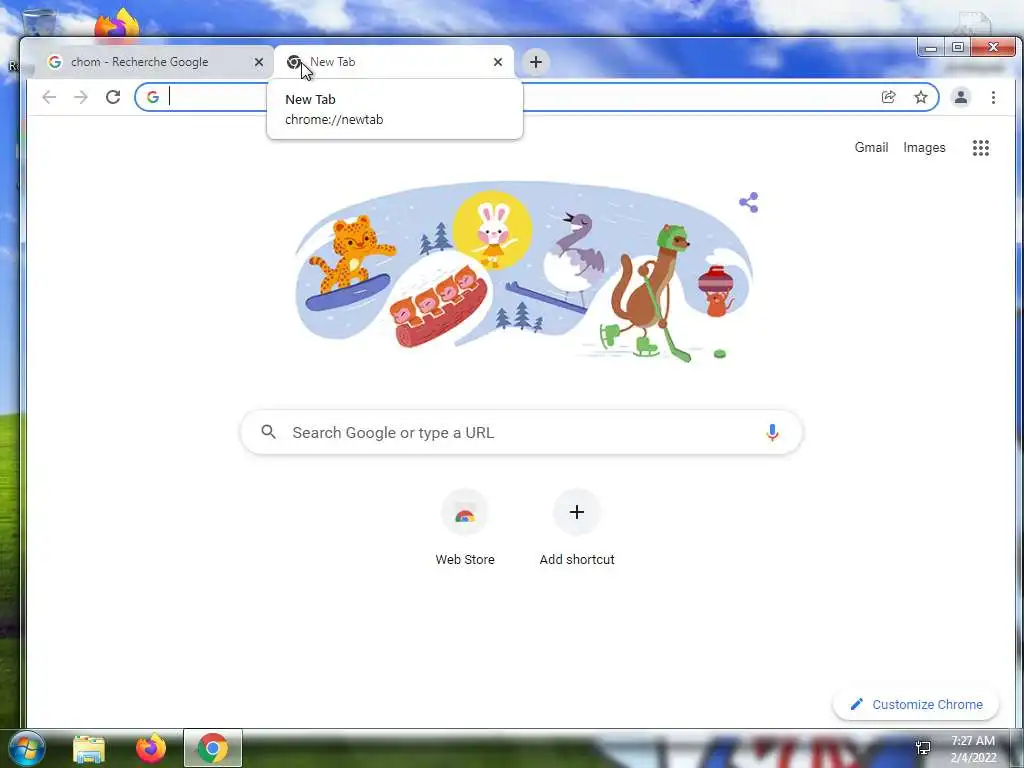Start voice search with the microphone

pos(772,432)
